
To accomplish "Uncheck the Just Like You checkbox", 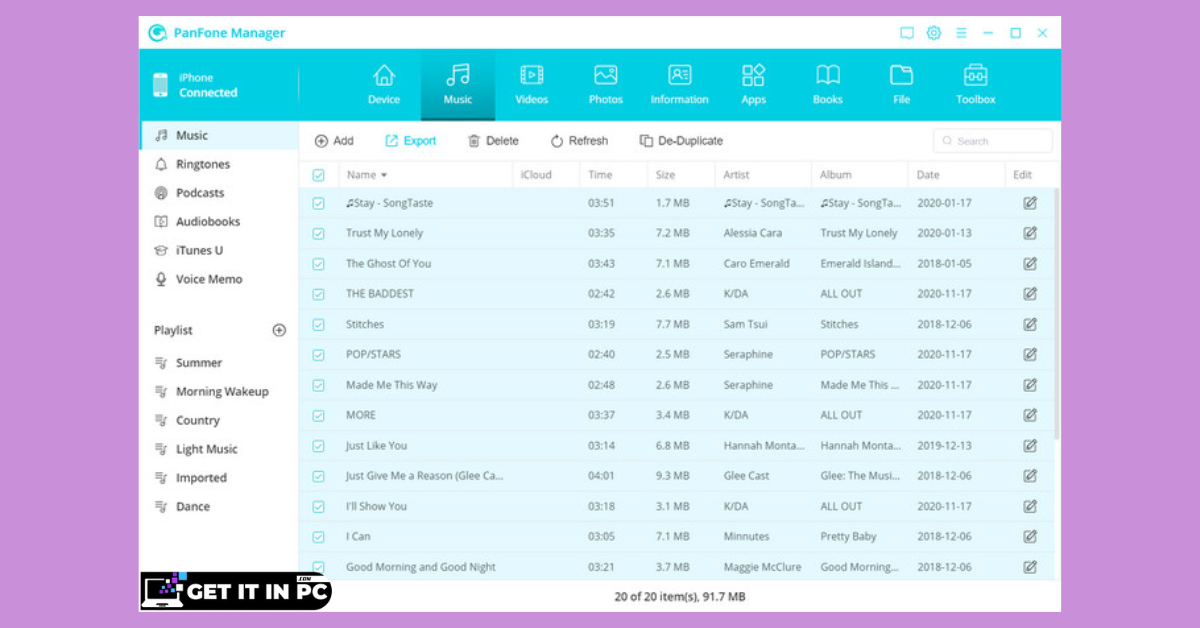I will point(319,446).
